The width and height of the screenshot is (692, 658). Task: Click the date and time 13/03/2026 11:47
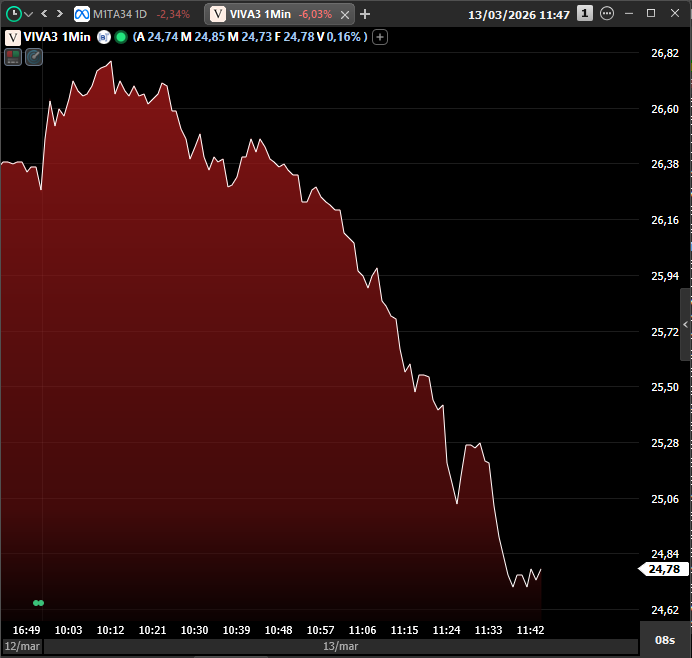point(519,15)
